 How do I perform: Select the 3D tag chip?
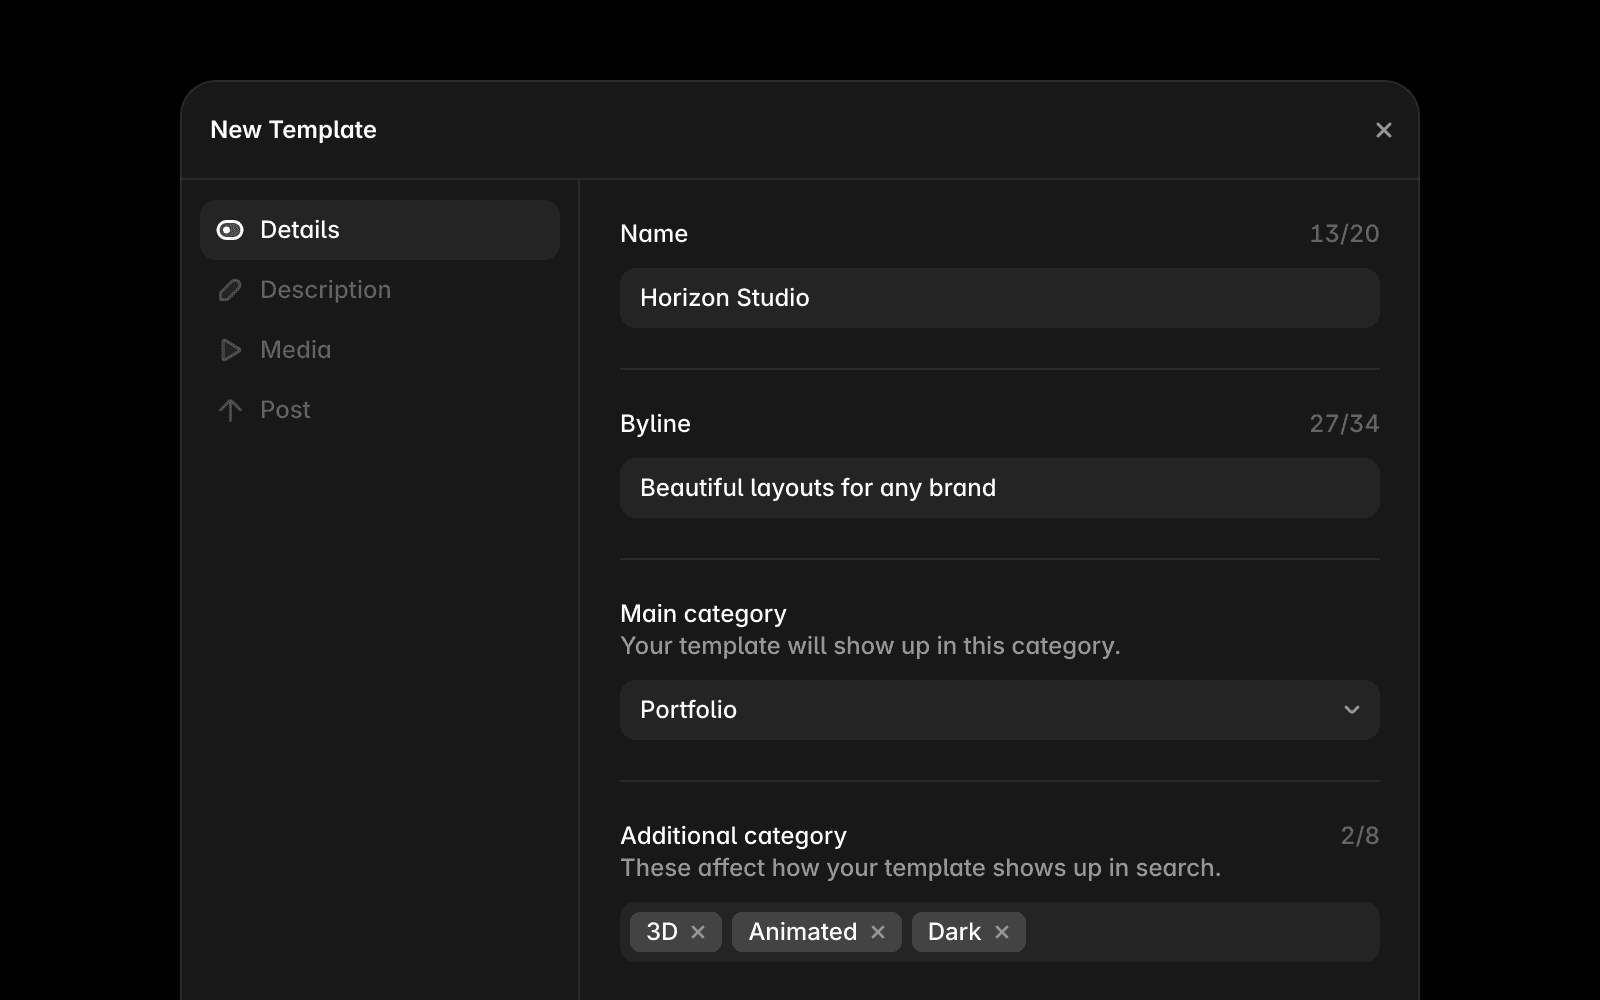(676, 932)
